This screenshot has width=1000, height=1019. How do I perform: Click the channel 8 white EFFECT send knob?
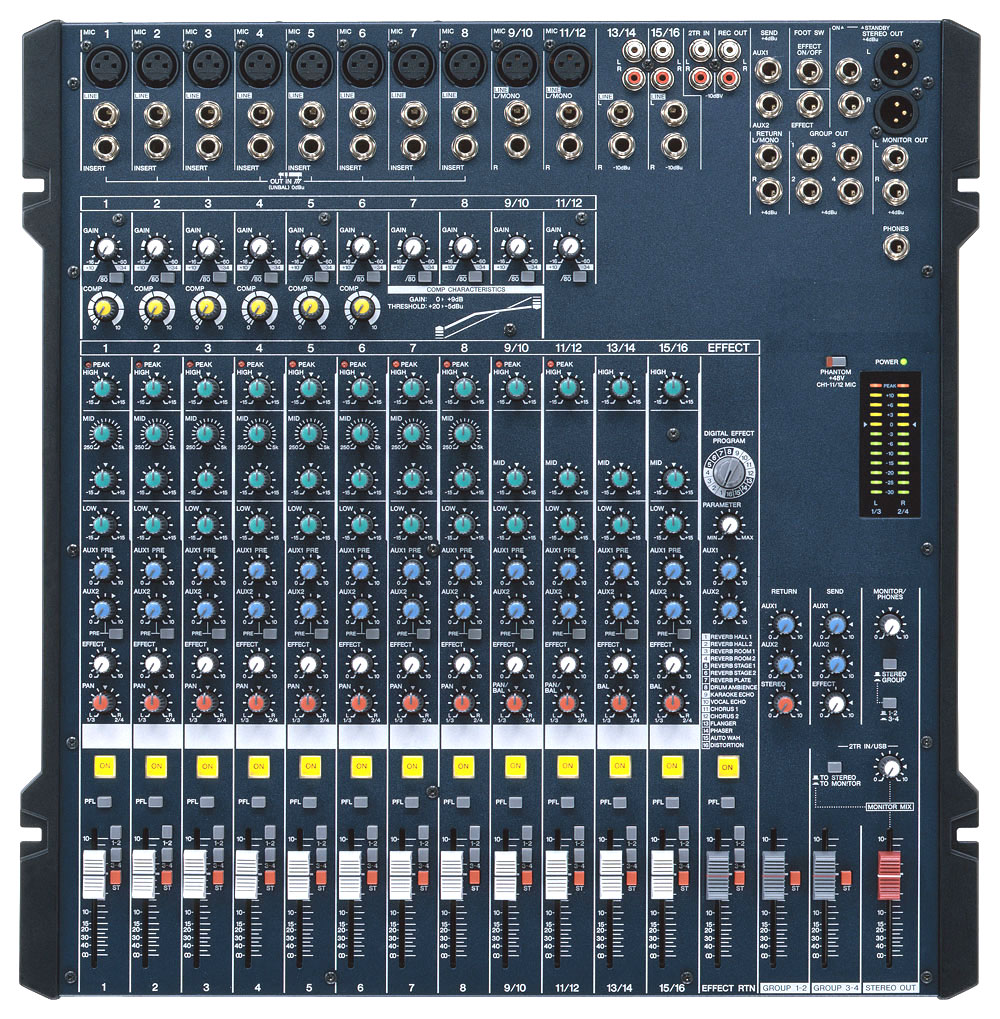(463, 664)
